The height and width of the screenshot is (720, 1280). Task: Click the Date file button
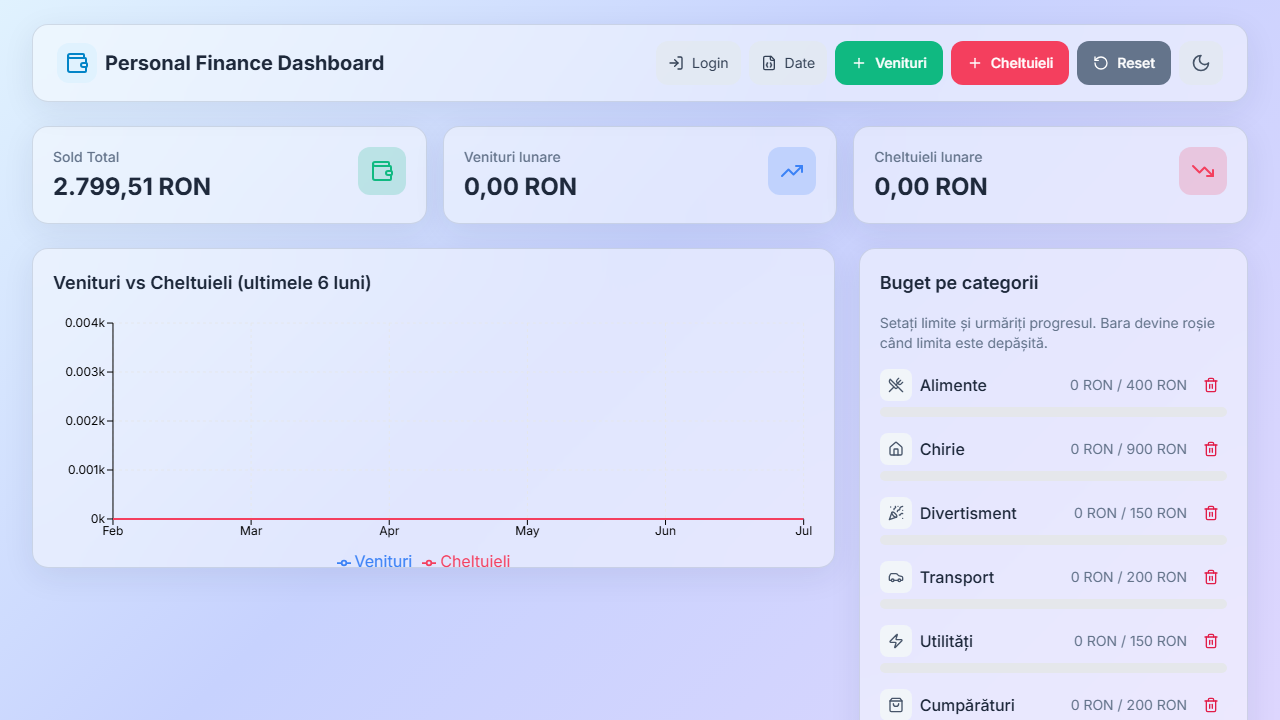tap(788, 63)
